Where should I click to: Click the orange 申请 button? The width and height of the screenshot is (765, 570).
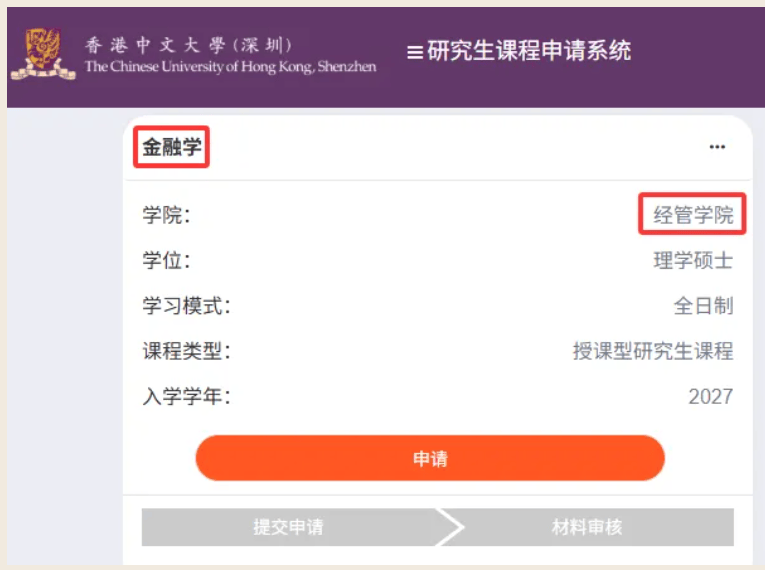click(x=430, y=458)
